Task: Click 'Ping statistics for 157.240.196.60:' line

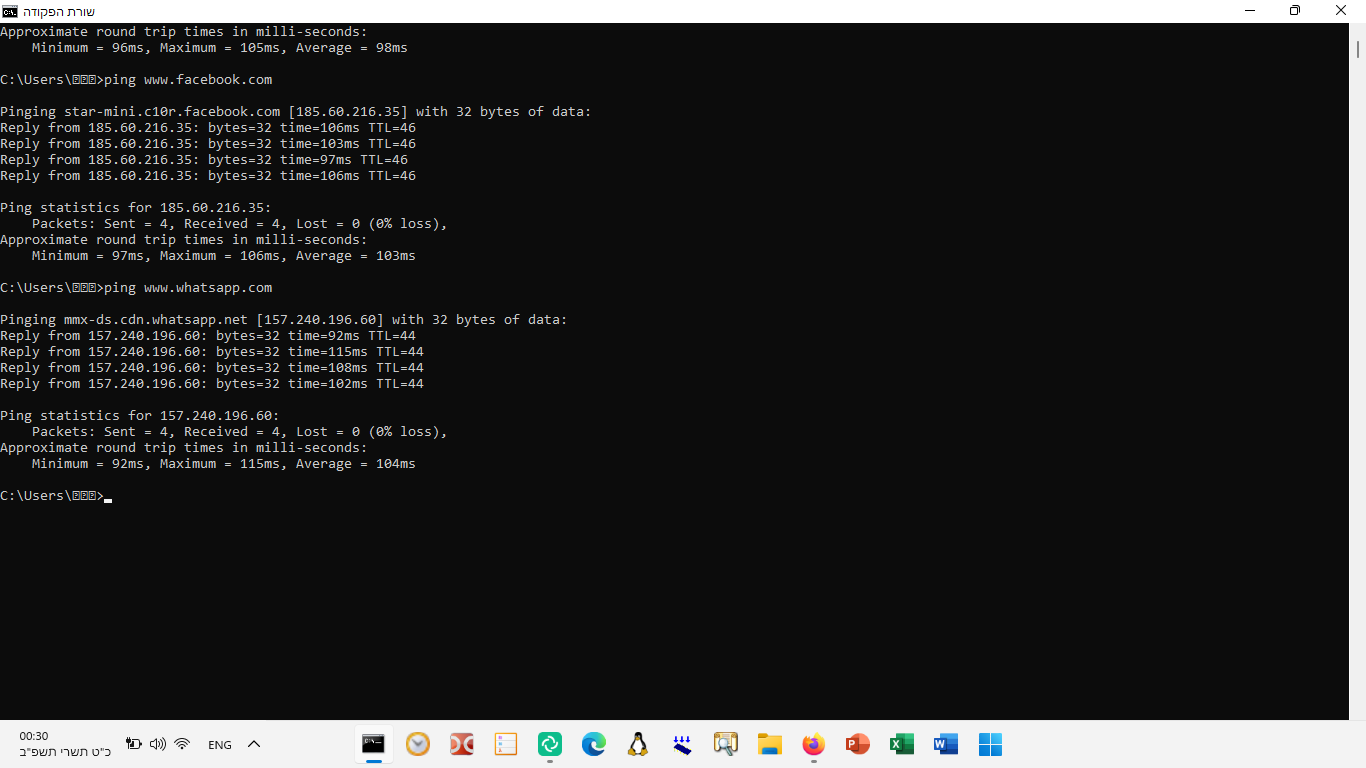Action: (x=140, y=416)
